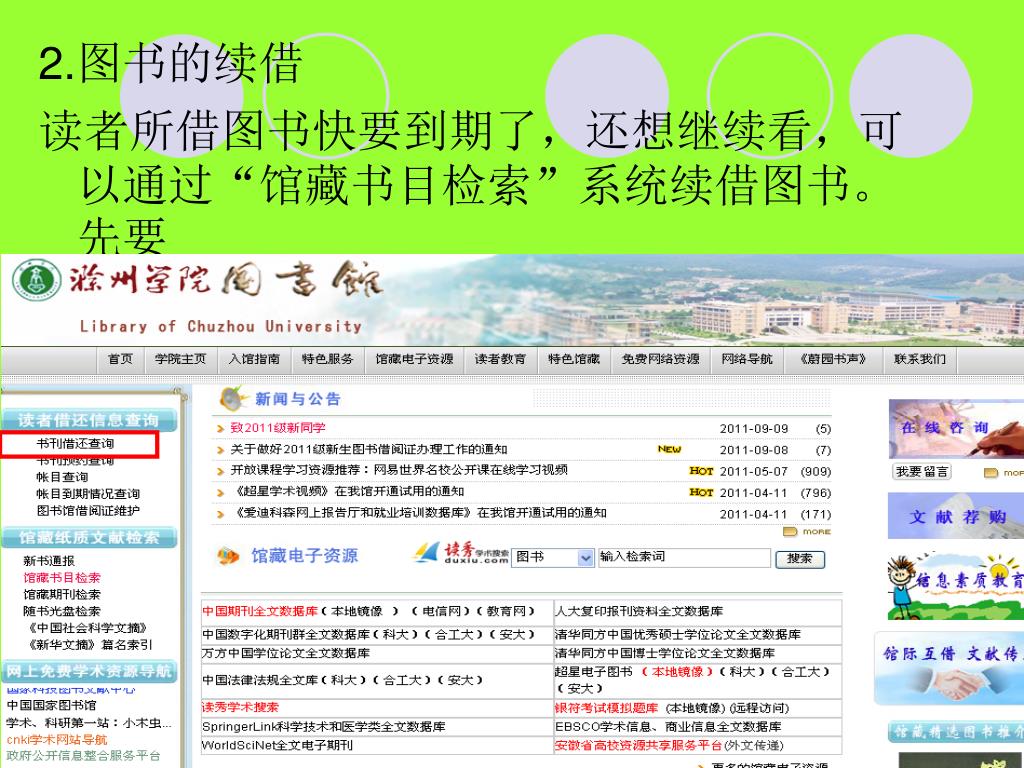Viewport: 1024px width, 768px height.
Task: Open the 读秀学术搜索 database link
Action: point(240,707)
